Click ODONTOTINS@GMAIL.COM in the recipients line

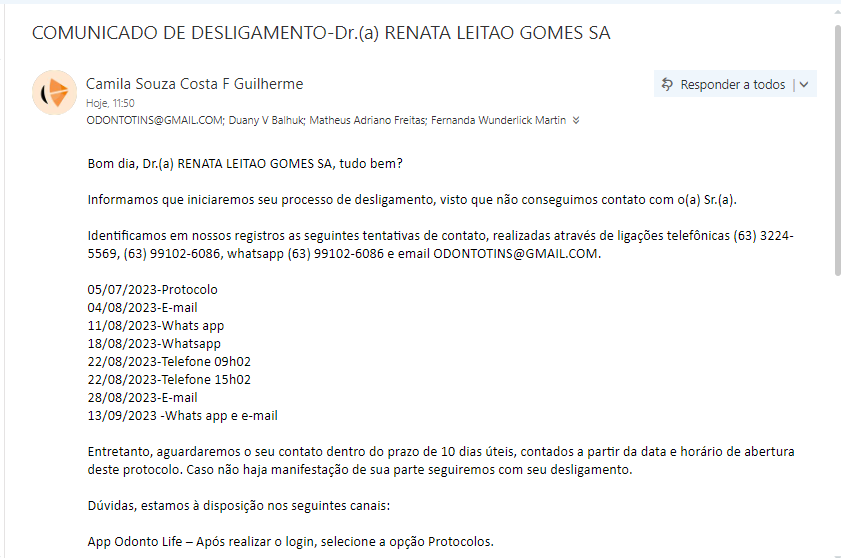click(x=154, y=120)
